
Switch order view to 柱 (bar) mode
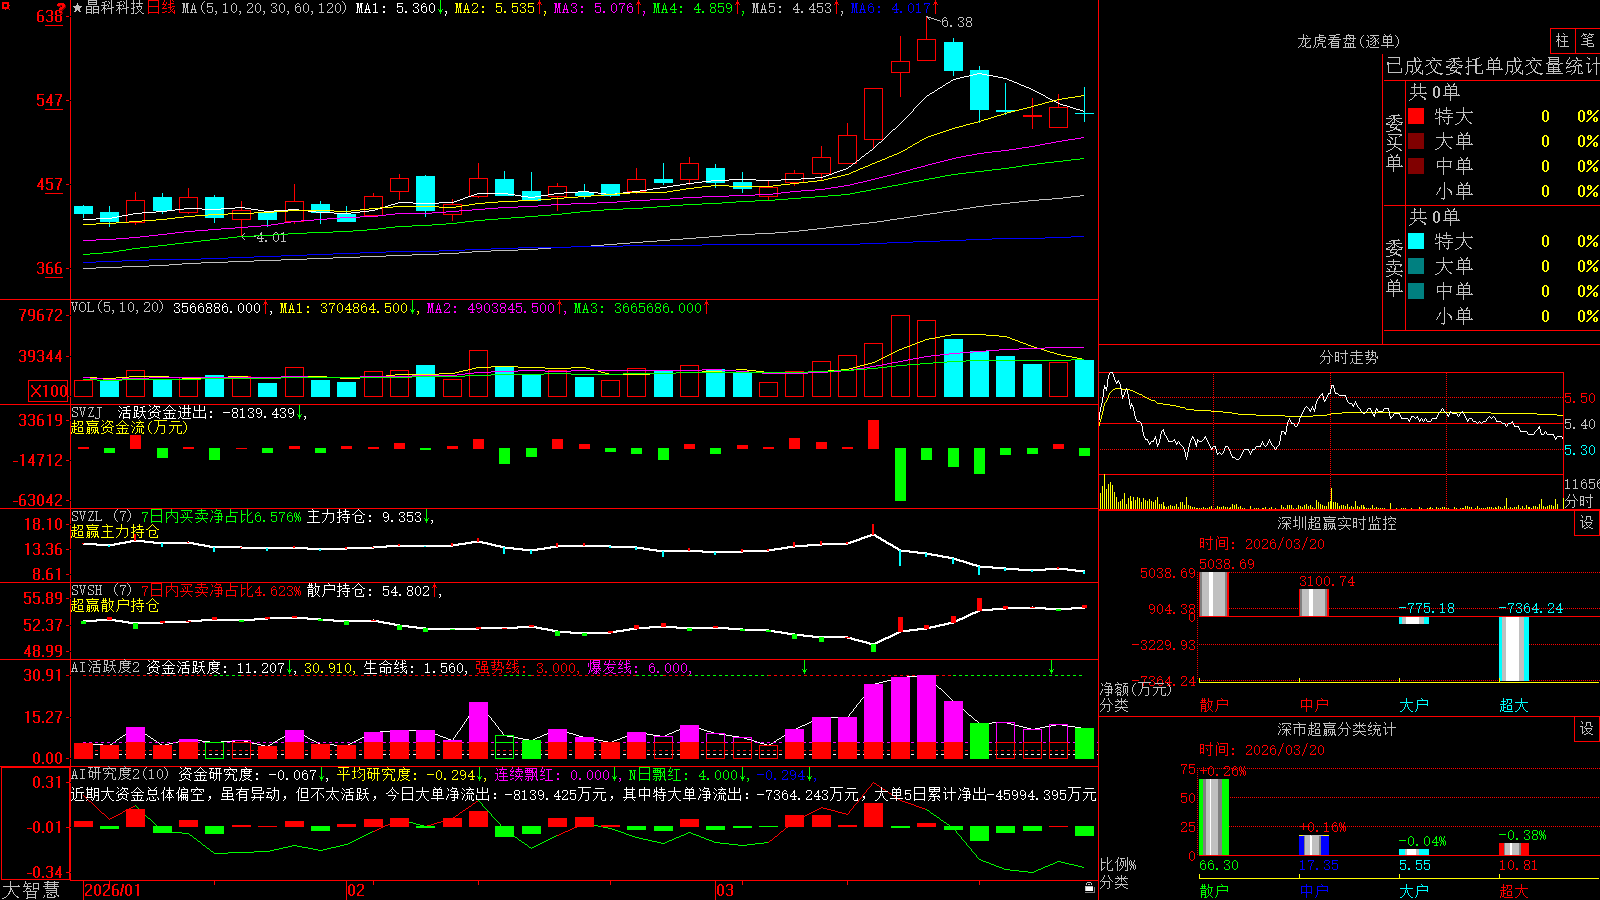[1562, 40]
